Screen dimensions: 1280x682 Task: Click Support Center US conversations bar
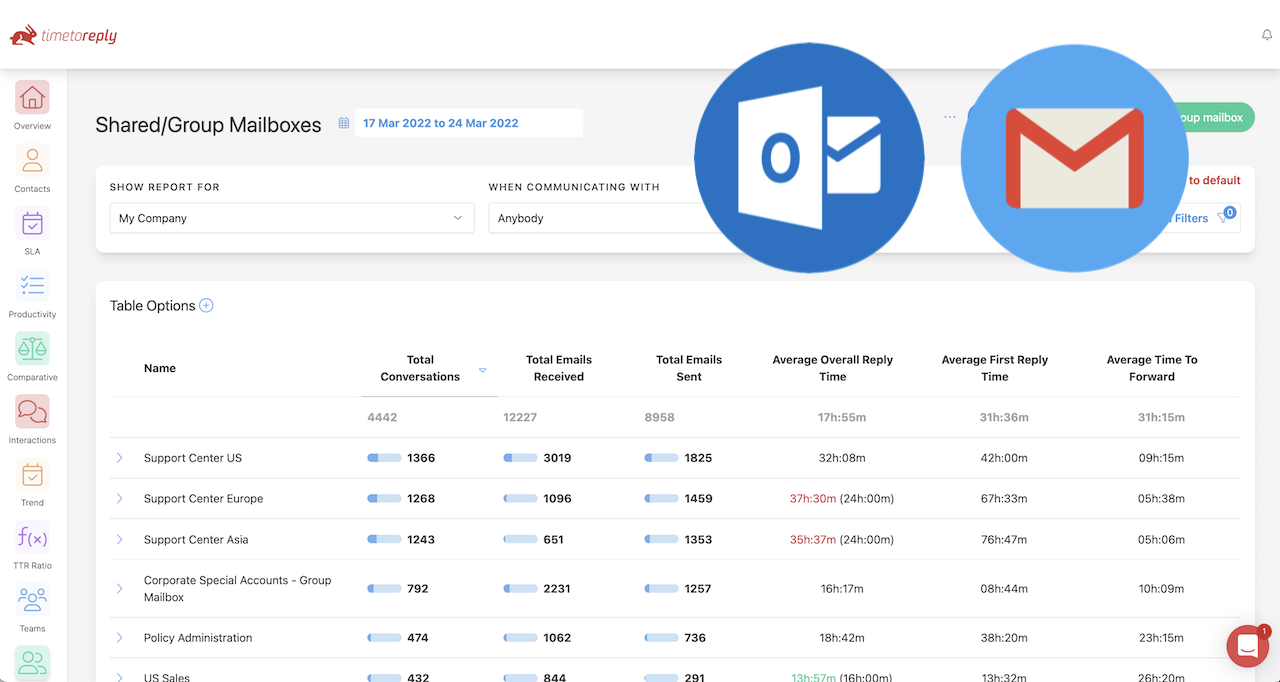coord(384,458)
